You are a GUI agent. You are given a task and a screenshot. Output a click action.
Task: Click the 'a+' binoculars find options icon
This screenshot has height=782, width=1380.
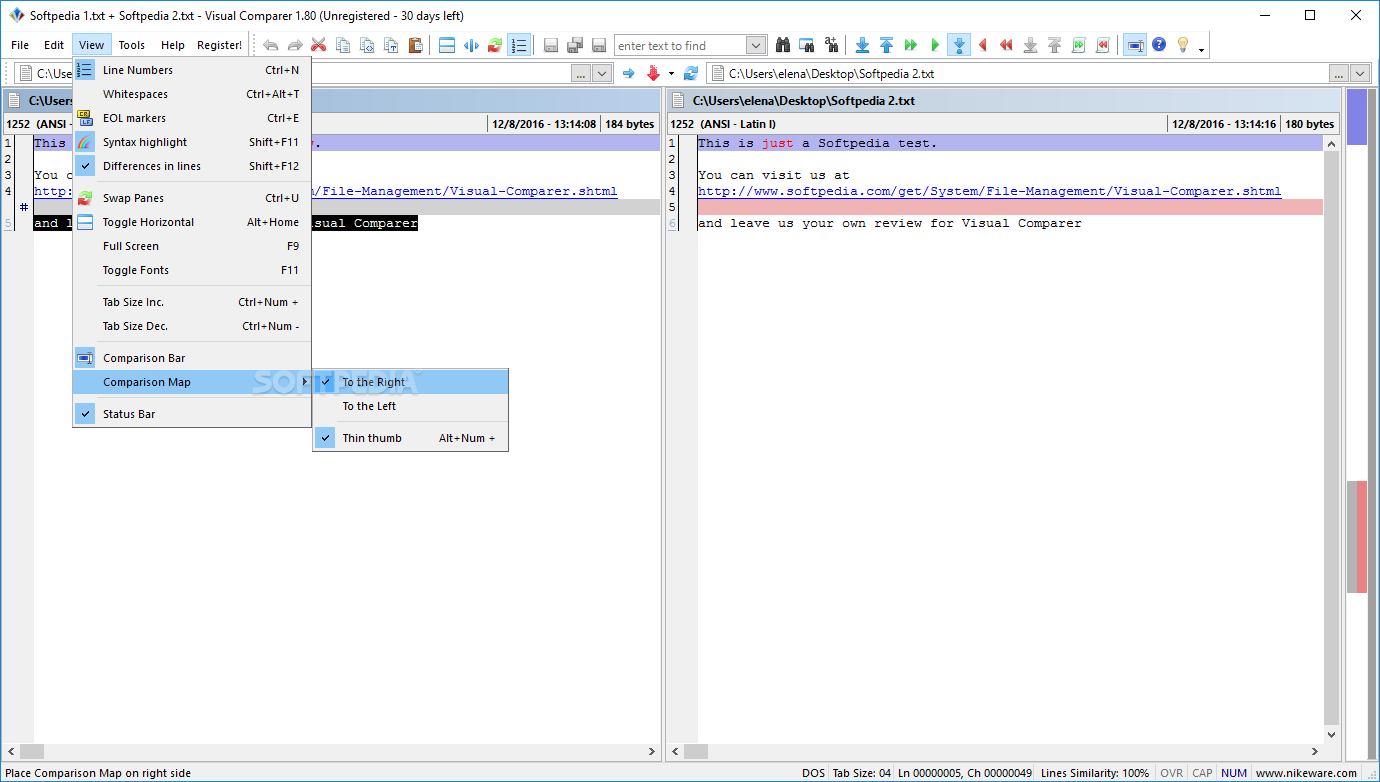831,45
